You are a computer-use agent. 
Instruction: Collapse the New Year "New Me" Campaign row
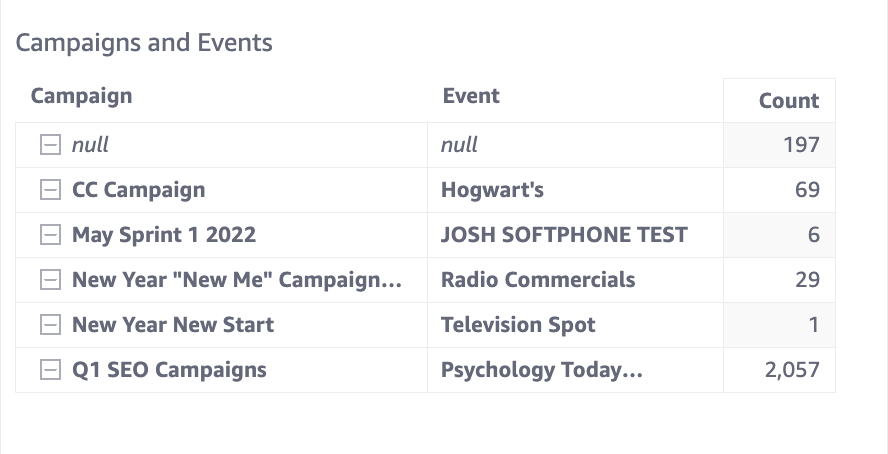coord(49,280)
